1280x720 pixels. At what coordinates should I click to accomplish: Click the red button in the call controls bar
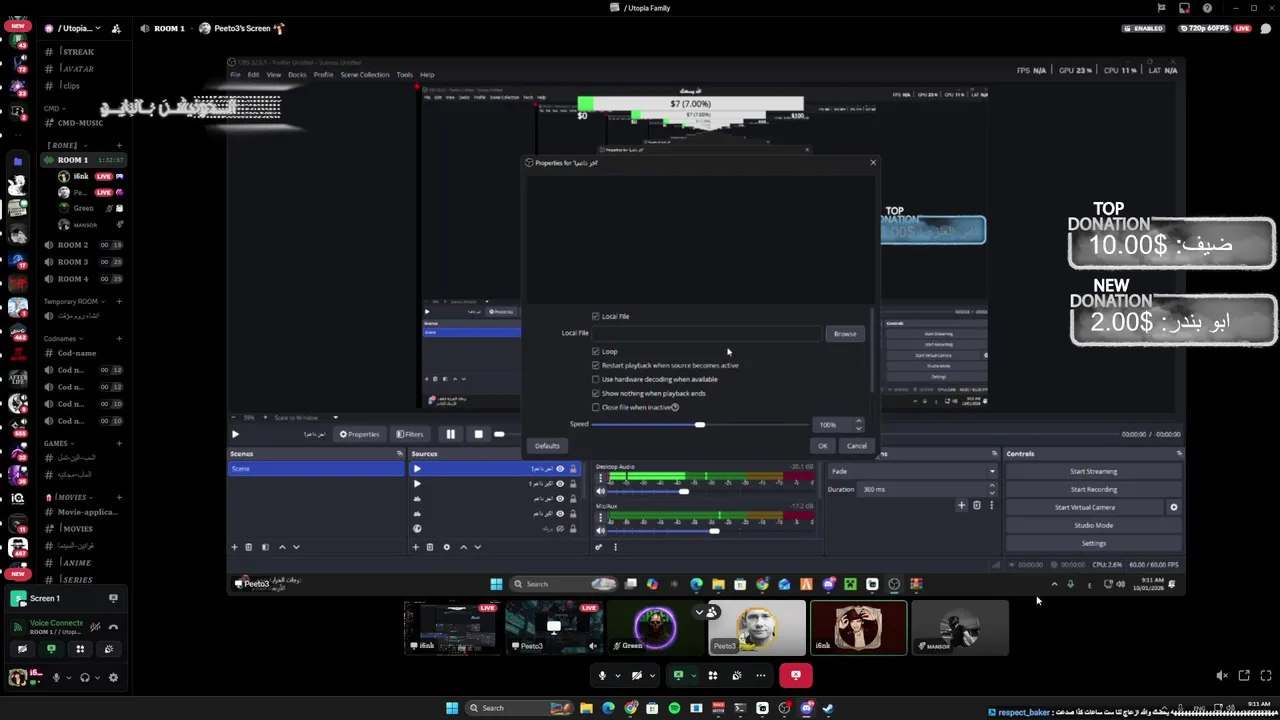[796, 675]
